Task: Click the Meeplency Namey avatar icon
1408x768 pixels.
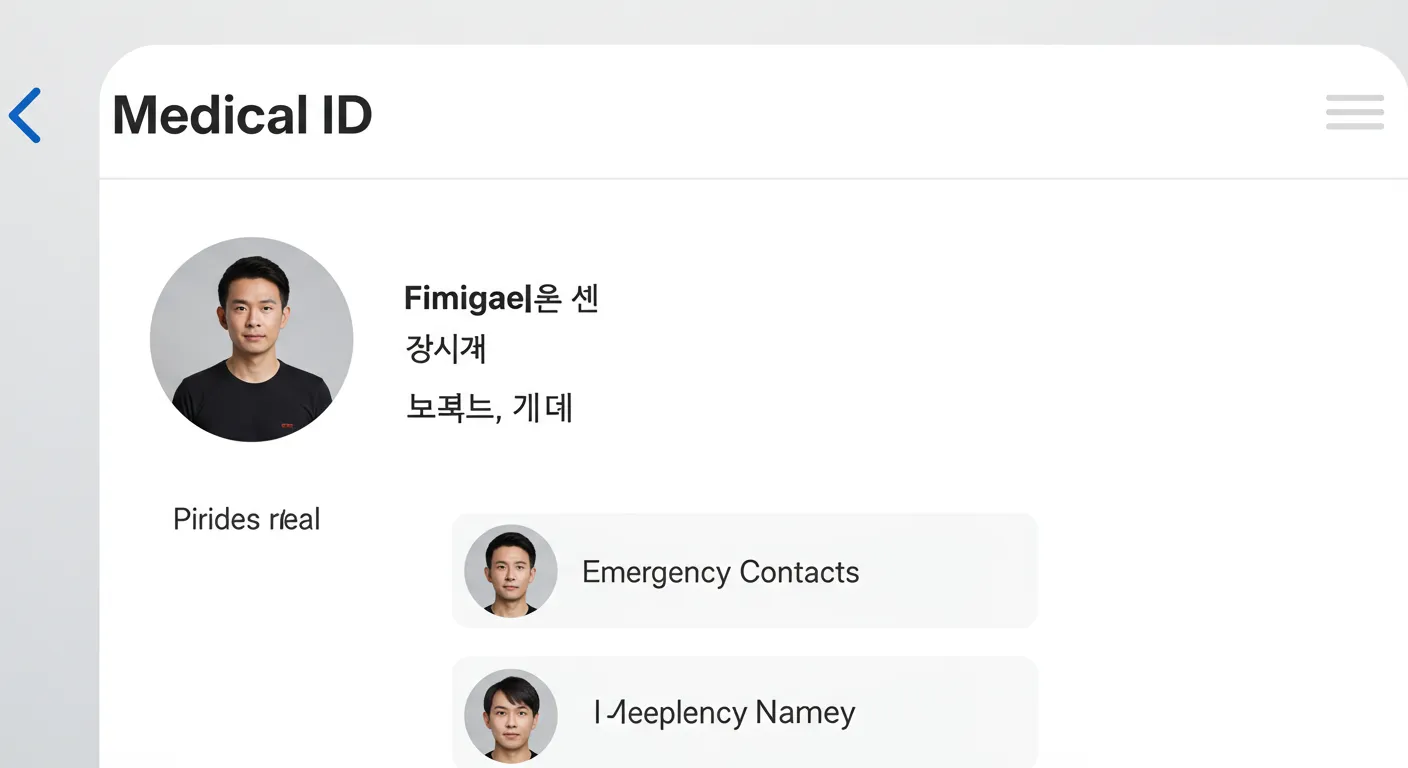Action: [510, 712]
